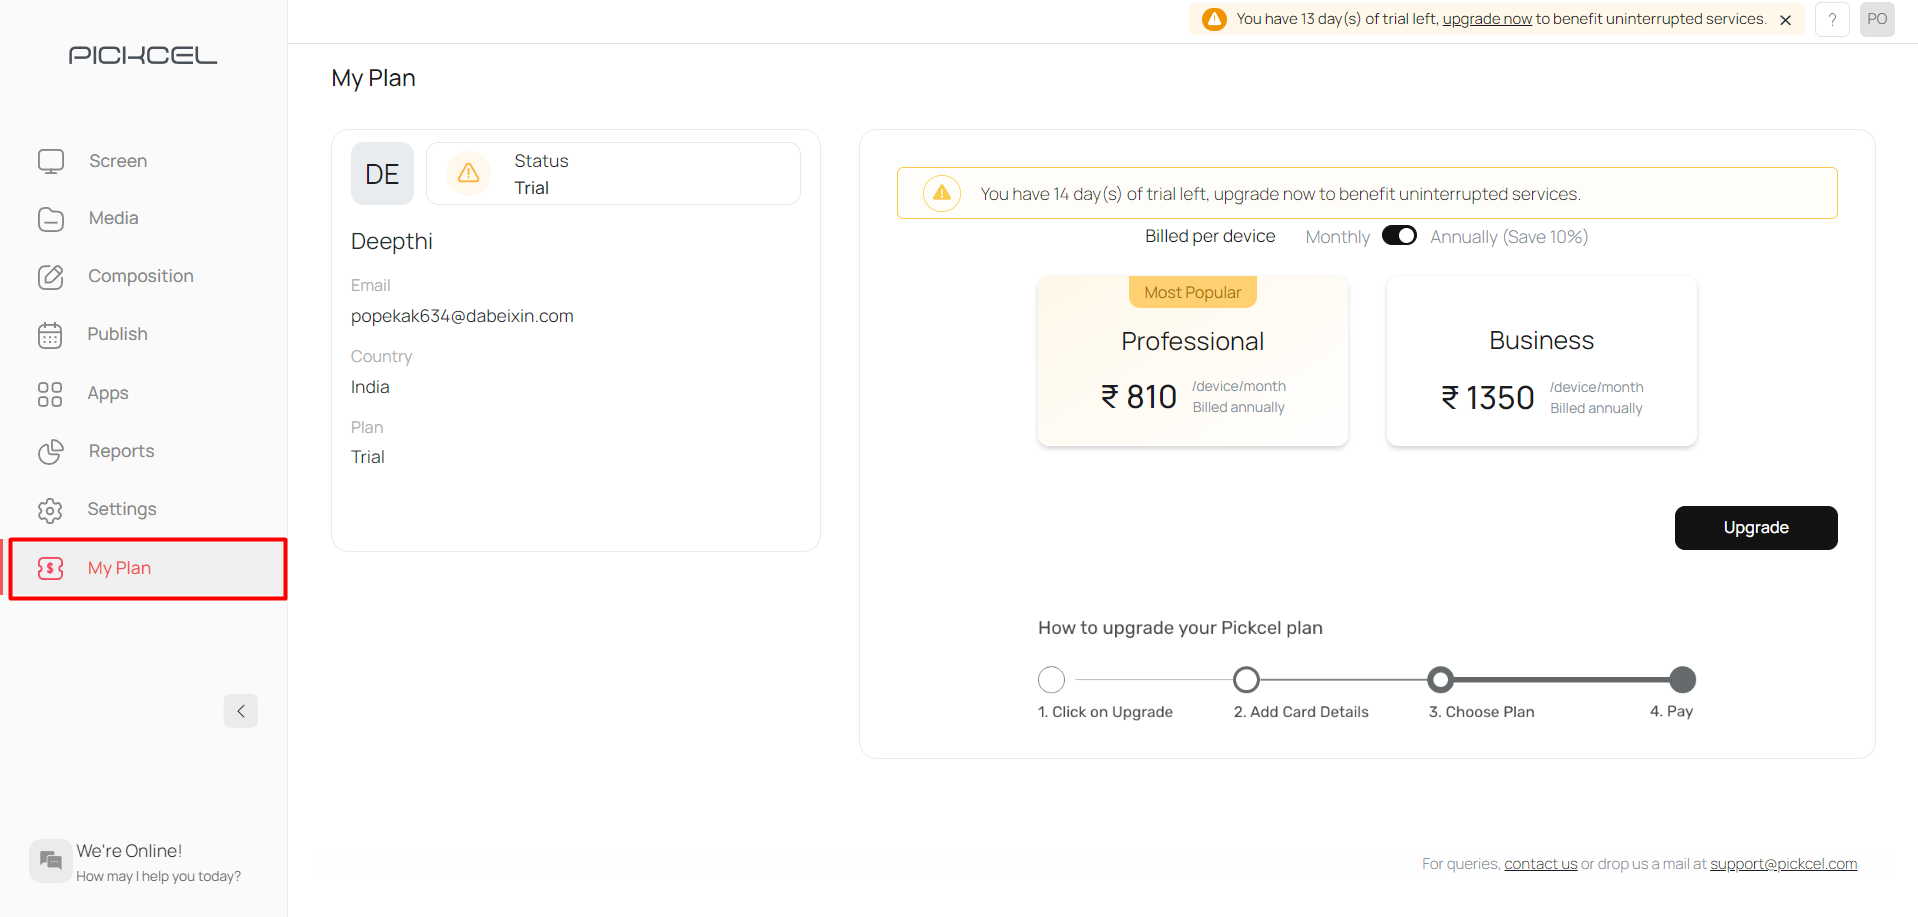Click step 3 circle 'Choose Plan'
Screen dimensions: 1918x917
tap(1440, 680)
